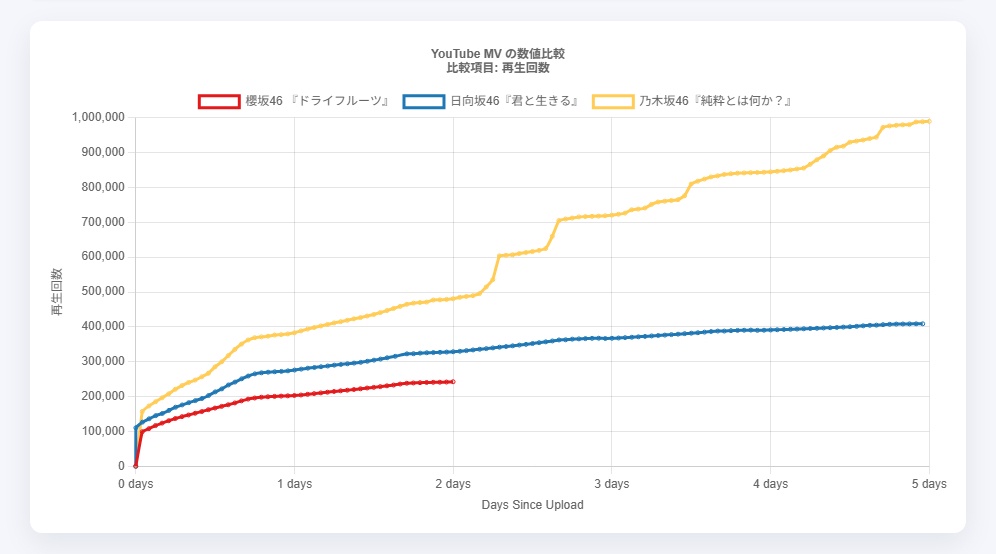This screenshot has width=996, height=554.
Task: Click the blue 日向坂46 legend color box
Action: [x=424, y=101]
